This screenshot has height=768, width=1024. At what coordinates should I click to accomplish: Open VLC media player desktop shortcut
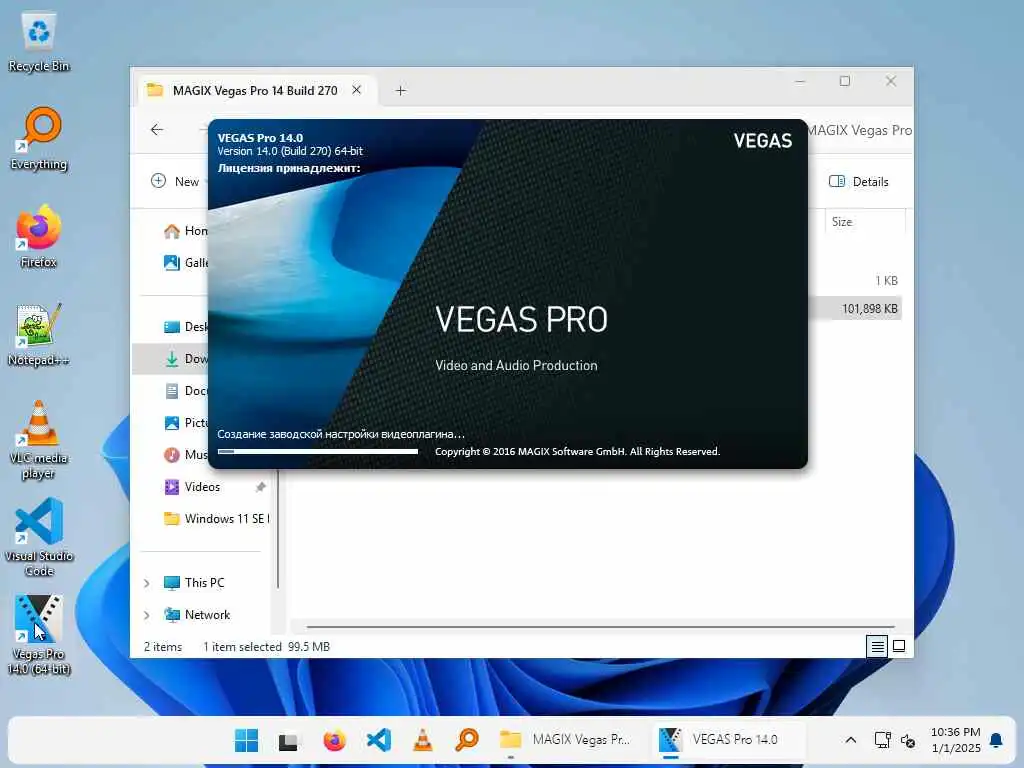(x=39, y=439)
